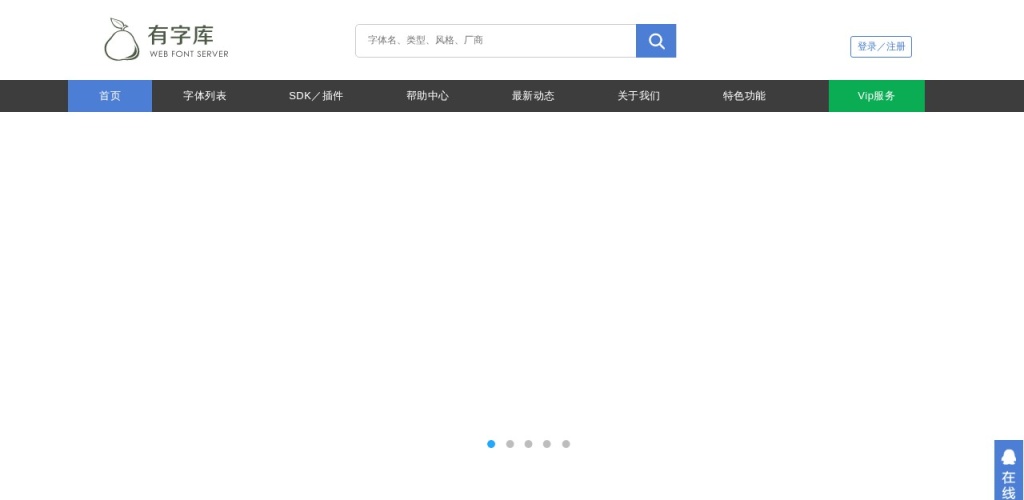Open 最新动态 news page
Image resolution: width=1024 pixels, height=500 pixels.
coord(533,96)
